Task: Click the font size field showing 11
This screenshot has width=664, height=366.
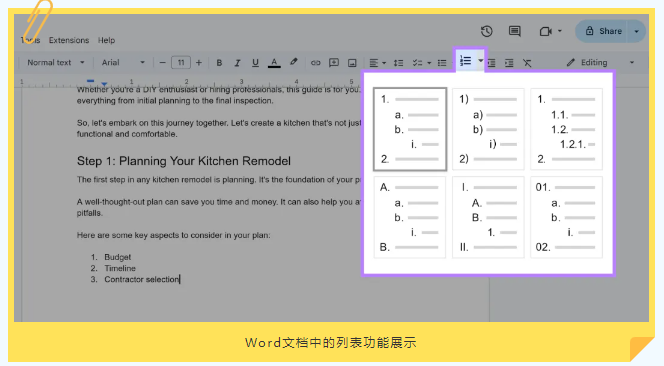Action: [181, 63]
